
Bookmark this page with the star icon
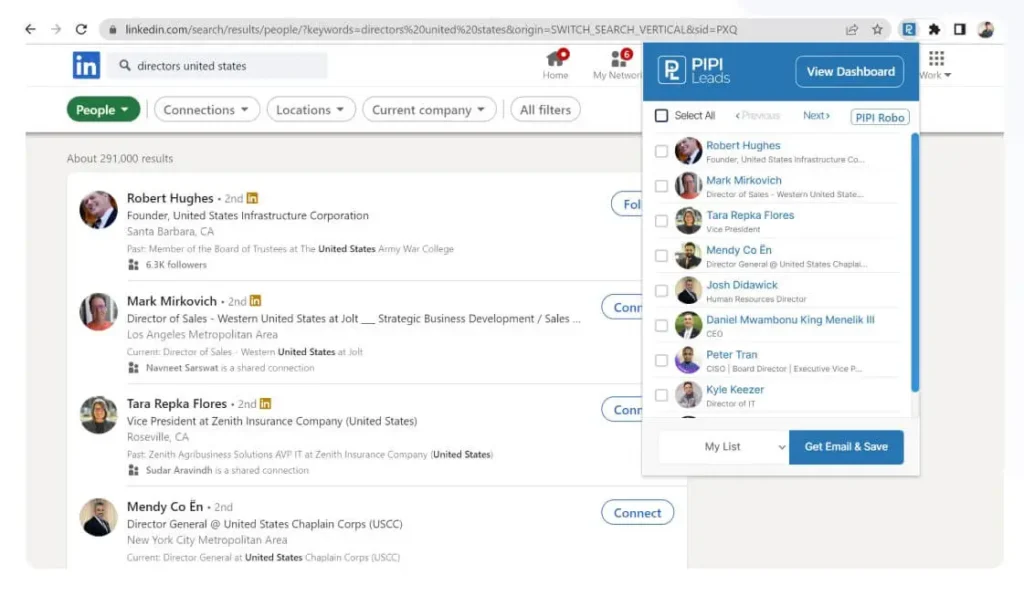click(877, 29)
